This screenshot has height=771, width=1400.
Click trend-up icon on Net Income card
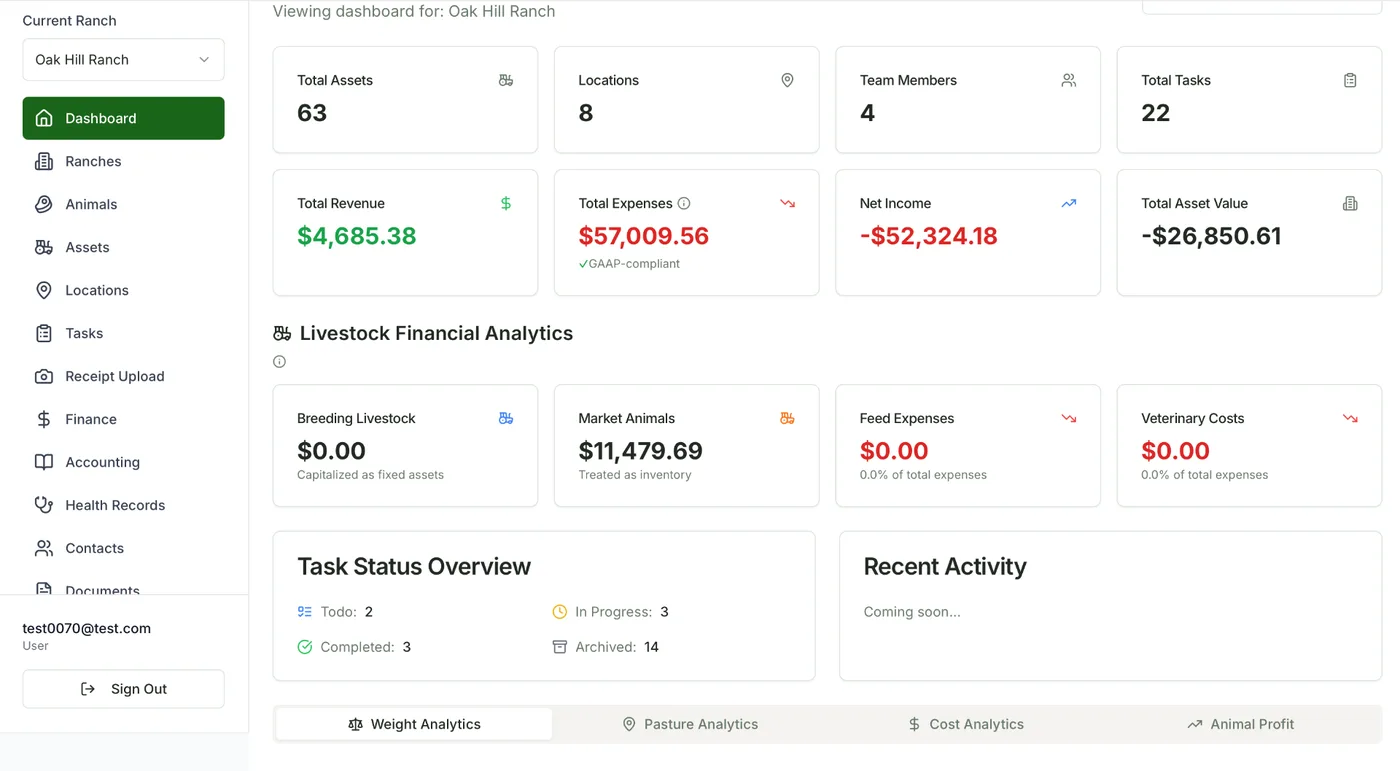click(x=1069, y=203)
